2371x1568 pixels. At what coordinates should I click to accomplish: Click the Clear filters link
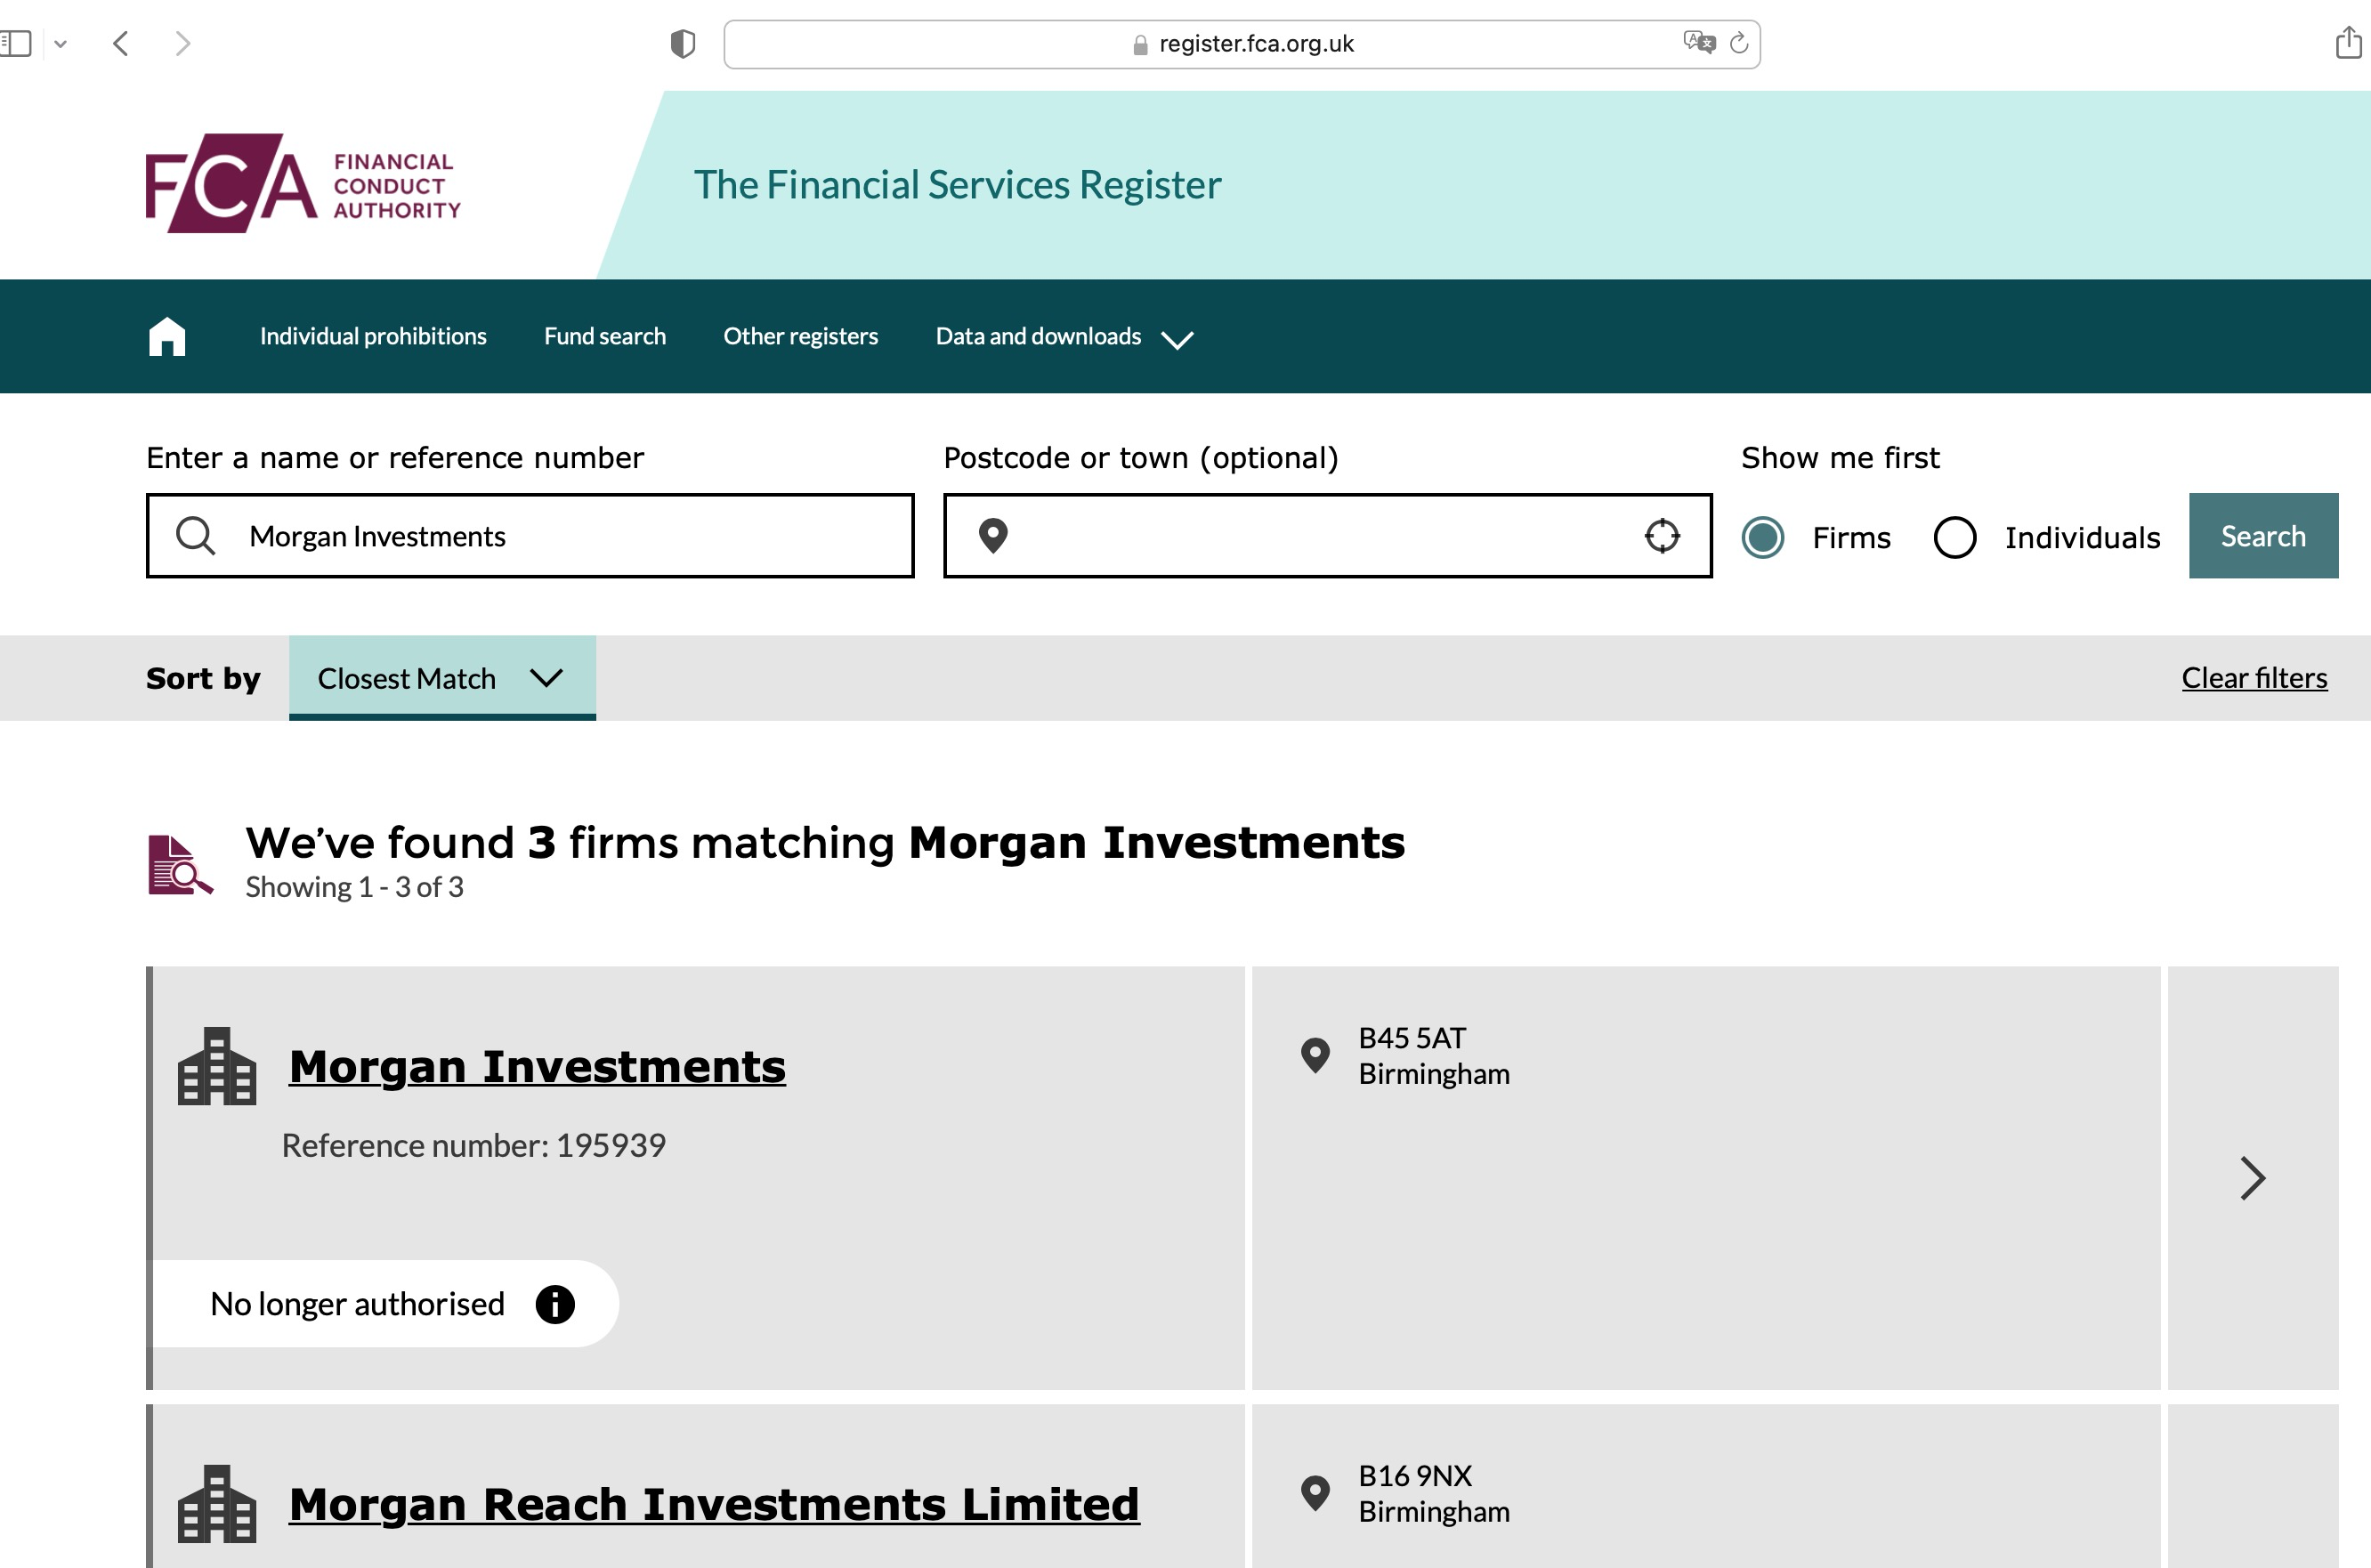coord(2254,678)
